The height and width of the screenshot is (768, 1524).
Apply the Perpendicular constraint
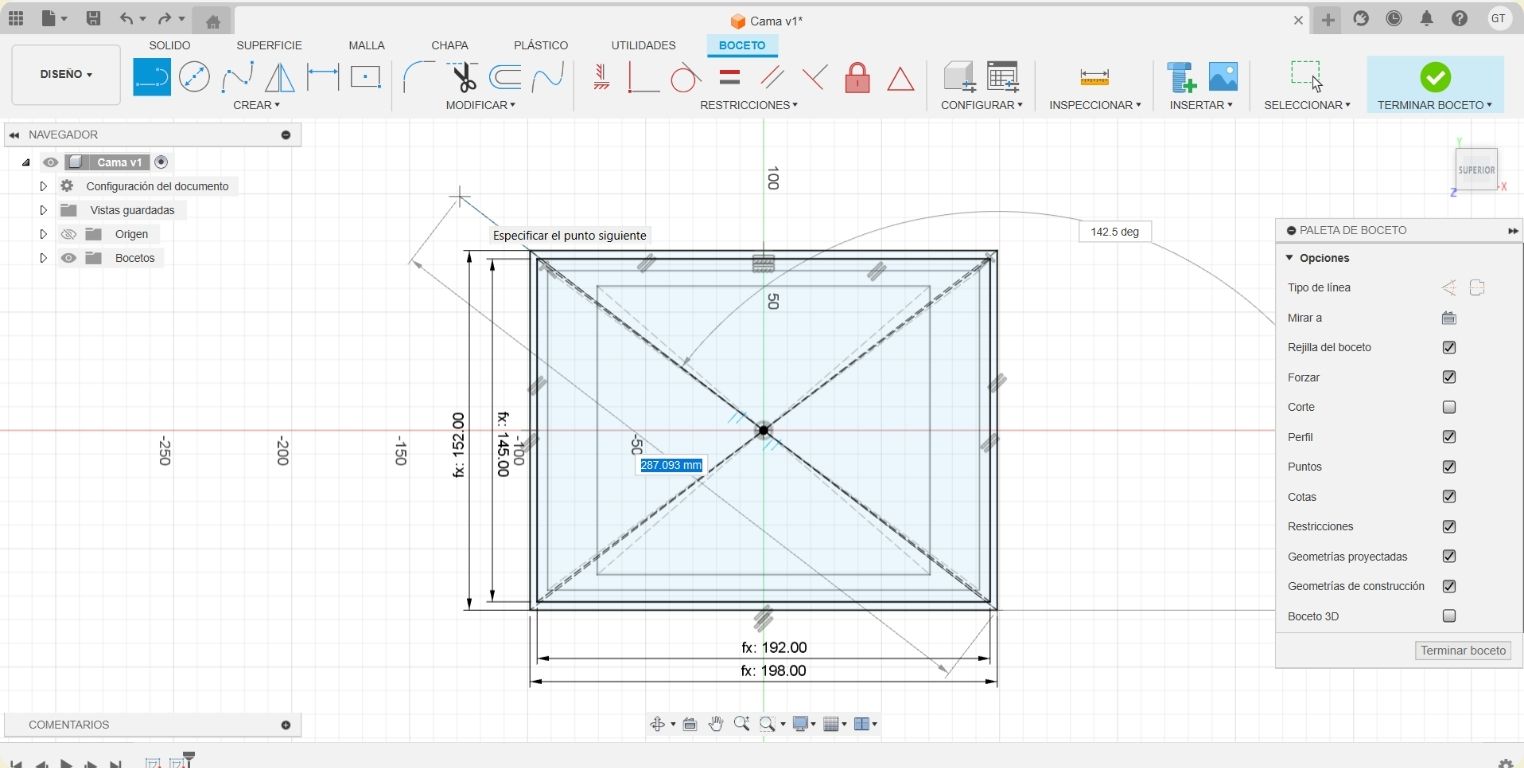pos(814,77)
